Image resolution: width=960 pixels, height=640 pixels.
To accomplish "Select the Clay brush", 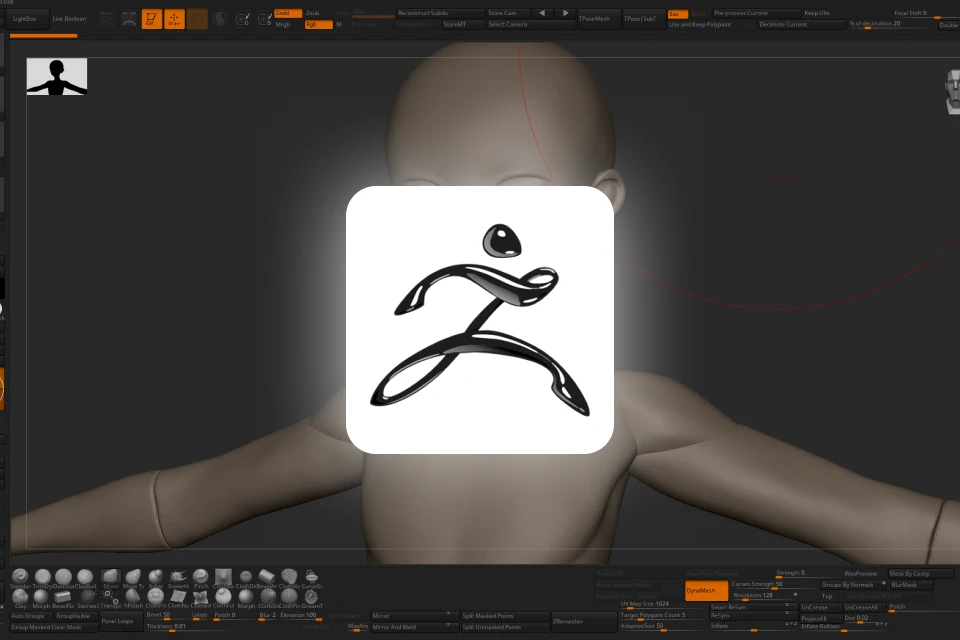I will 20,597.
